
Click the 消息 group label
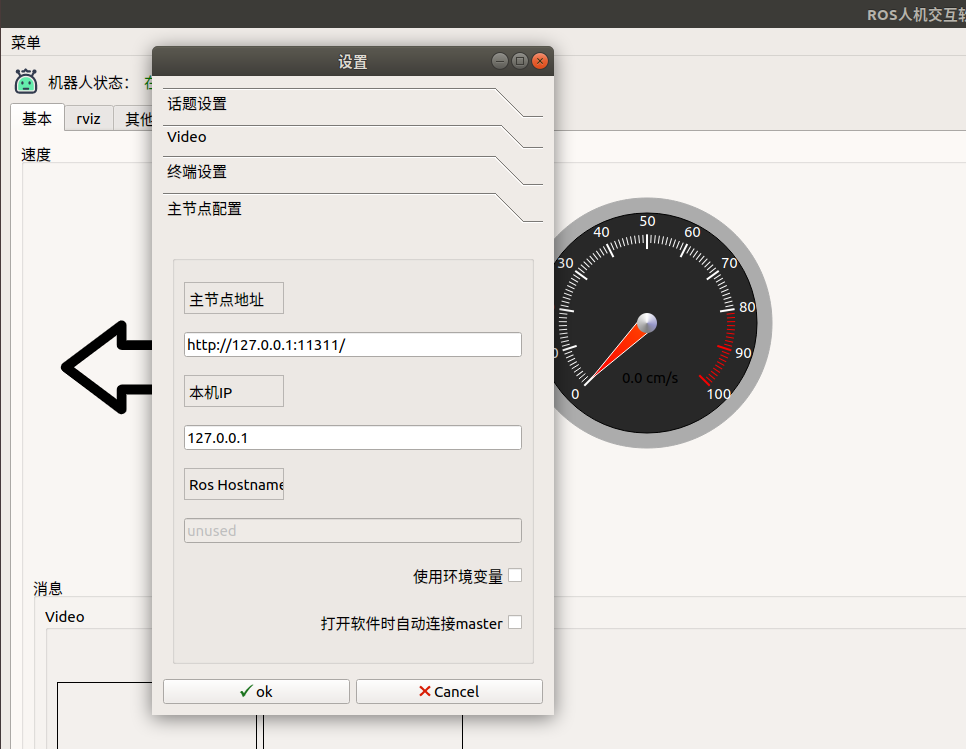(x=48, y=588)
